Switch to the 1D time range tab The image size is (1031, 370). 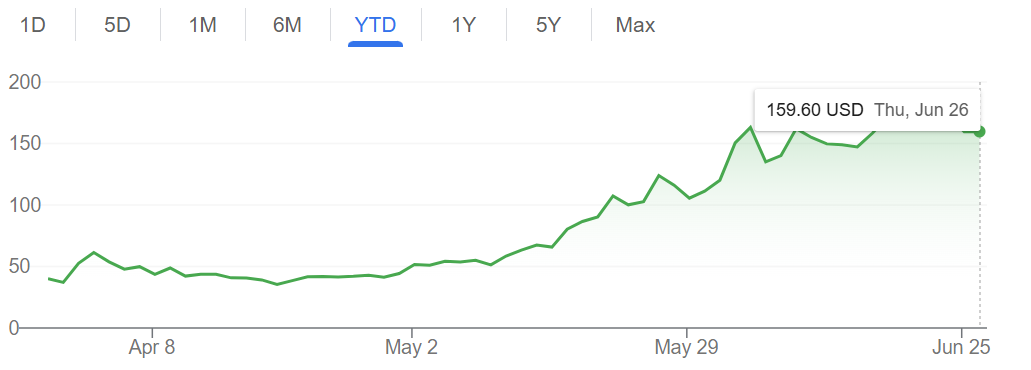tap(33, 26)
